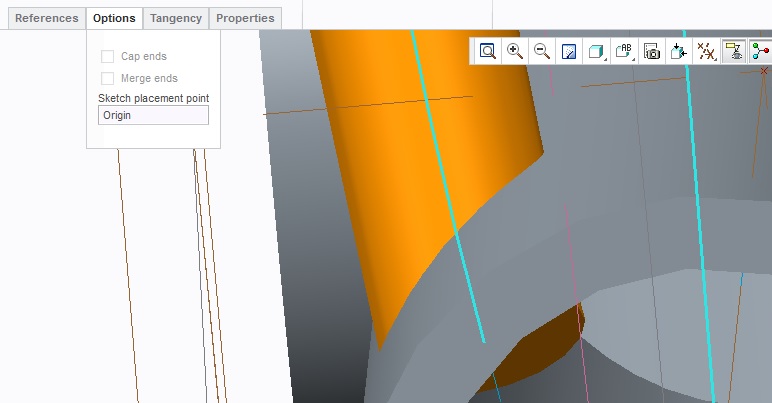Click the Sketch placement point Origin field
The height and width of the screenshot is (403, 772).
153,115
